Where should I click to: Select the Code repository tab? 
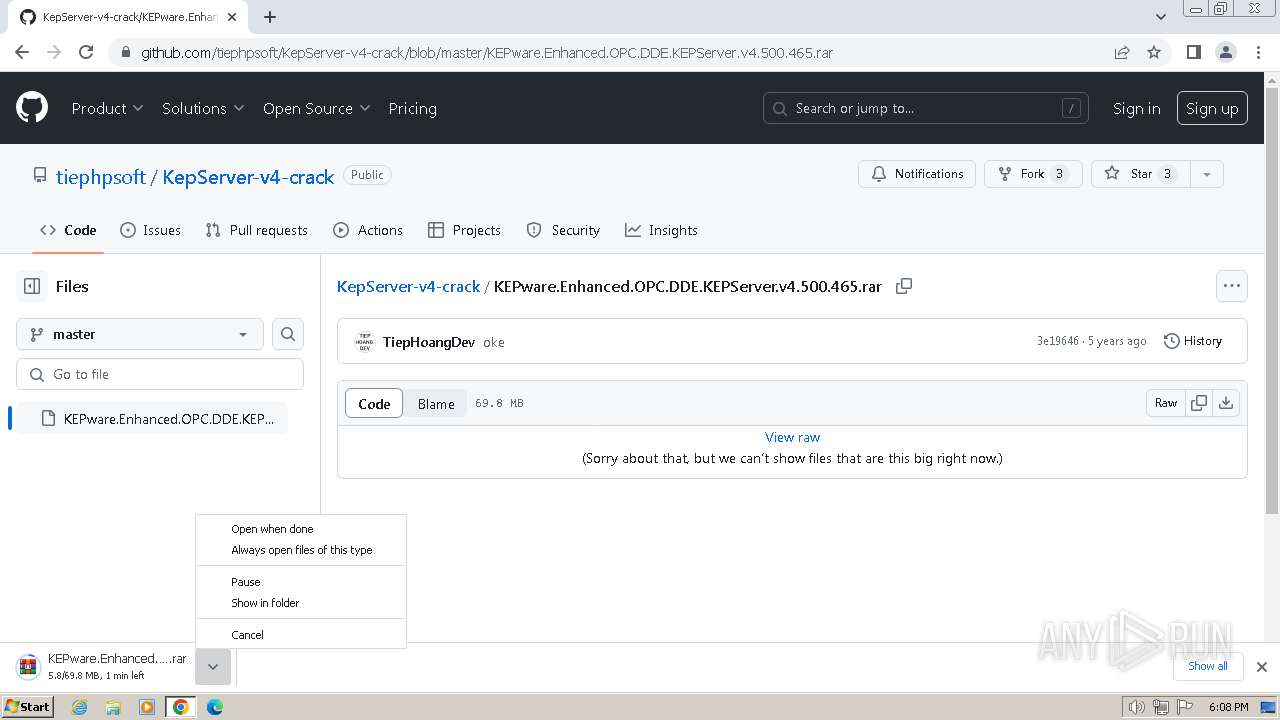(x=68, y=230)
